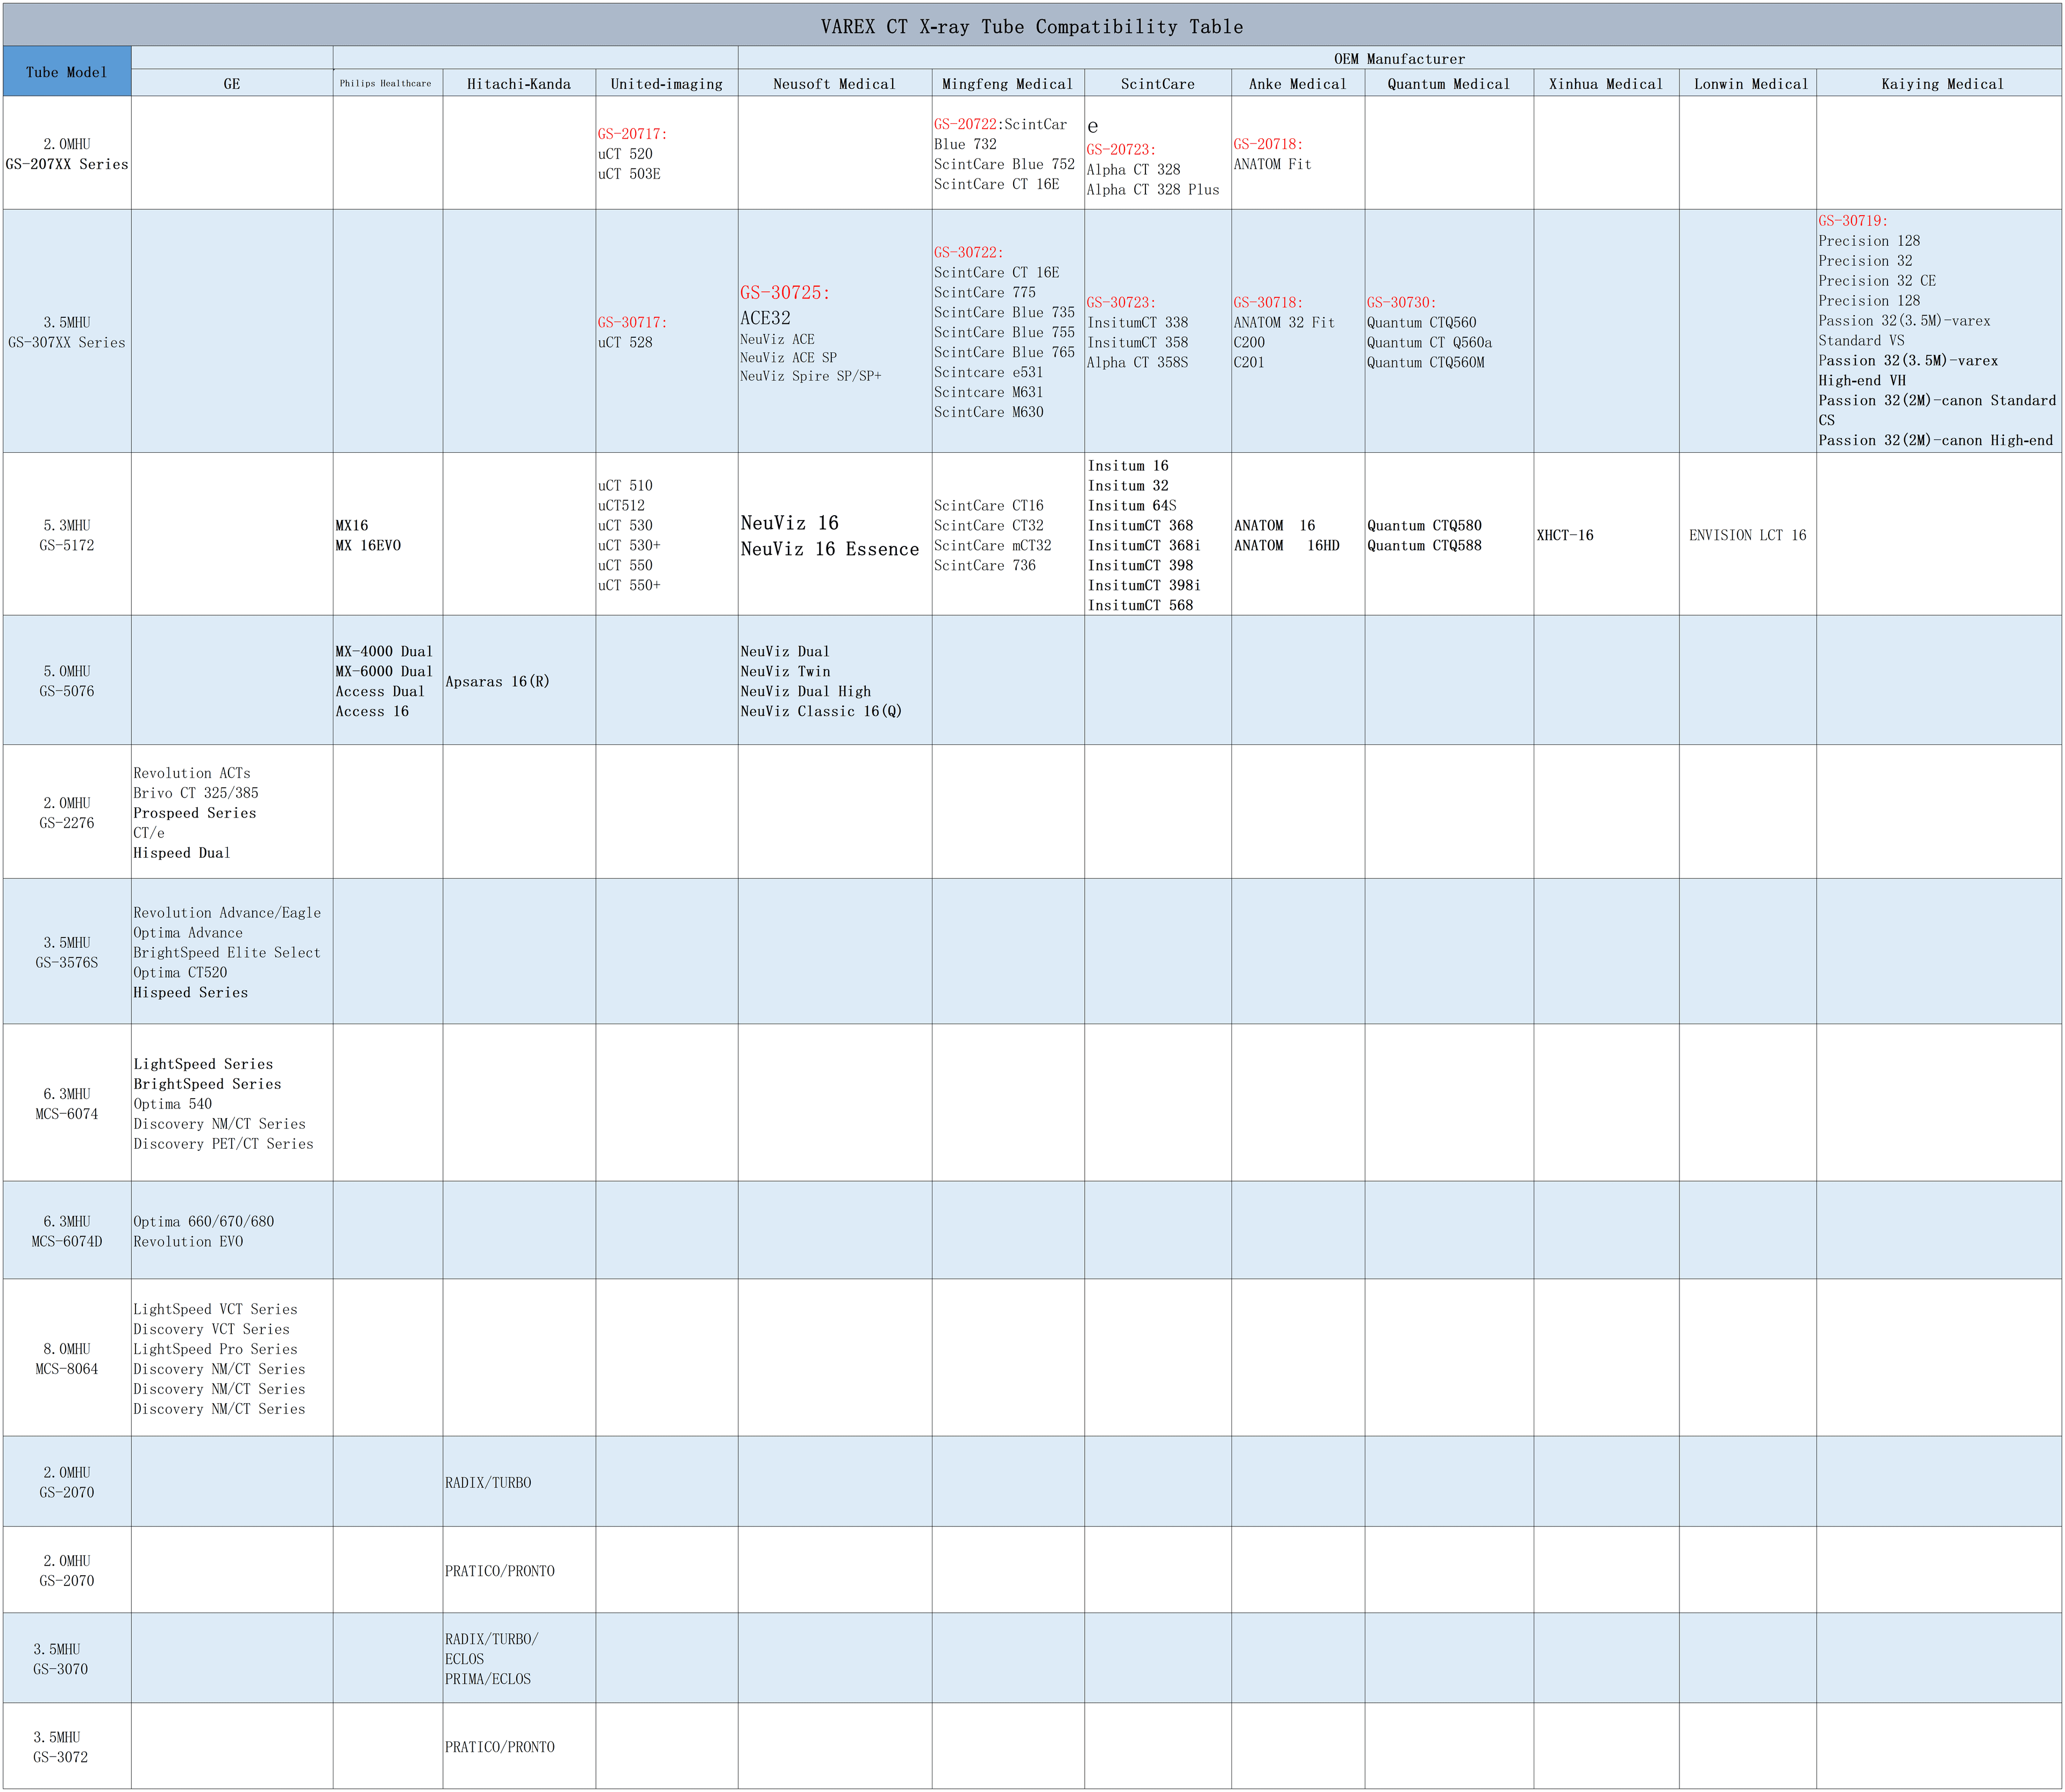Select the "NeuViz Classic 16(Q)" entry
The width and height of the screenshot is (2065, 1792).
[x=821, y=711]
